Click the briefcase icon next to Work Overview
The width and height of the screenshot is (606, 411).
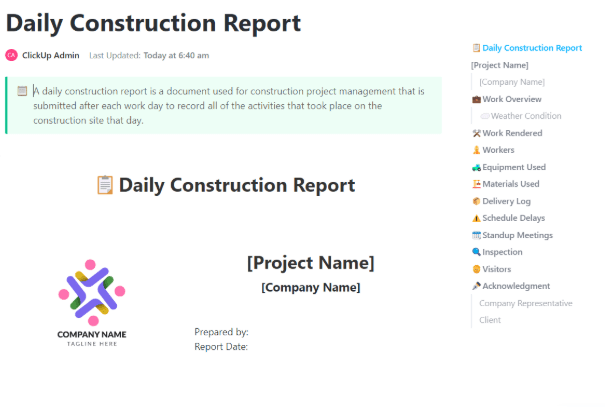pyautogui.click(x=476, y=99)
